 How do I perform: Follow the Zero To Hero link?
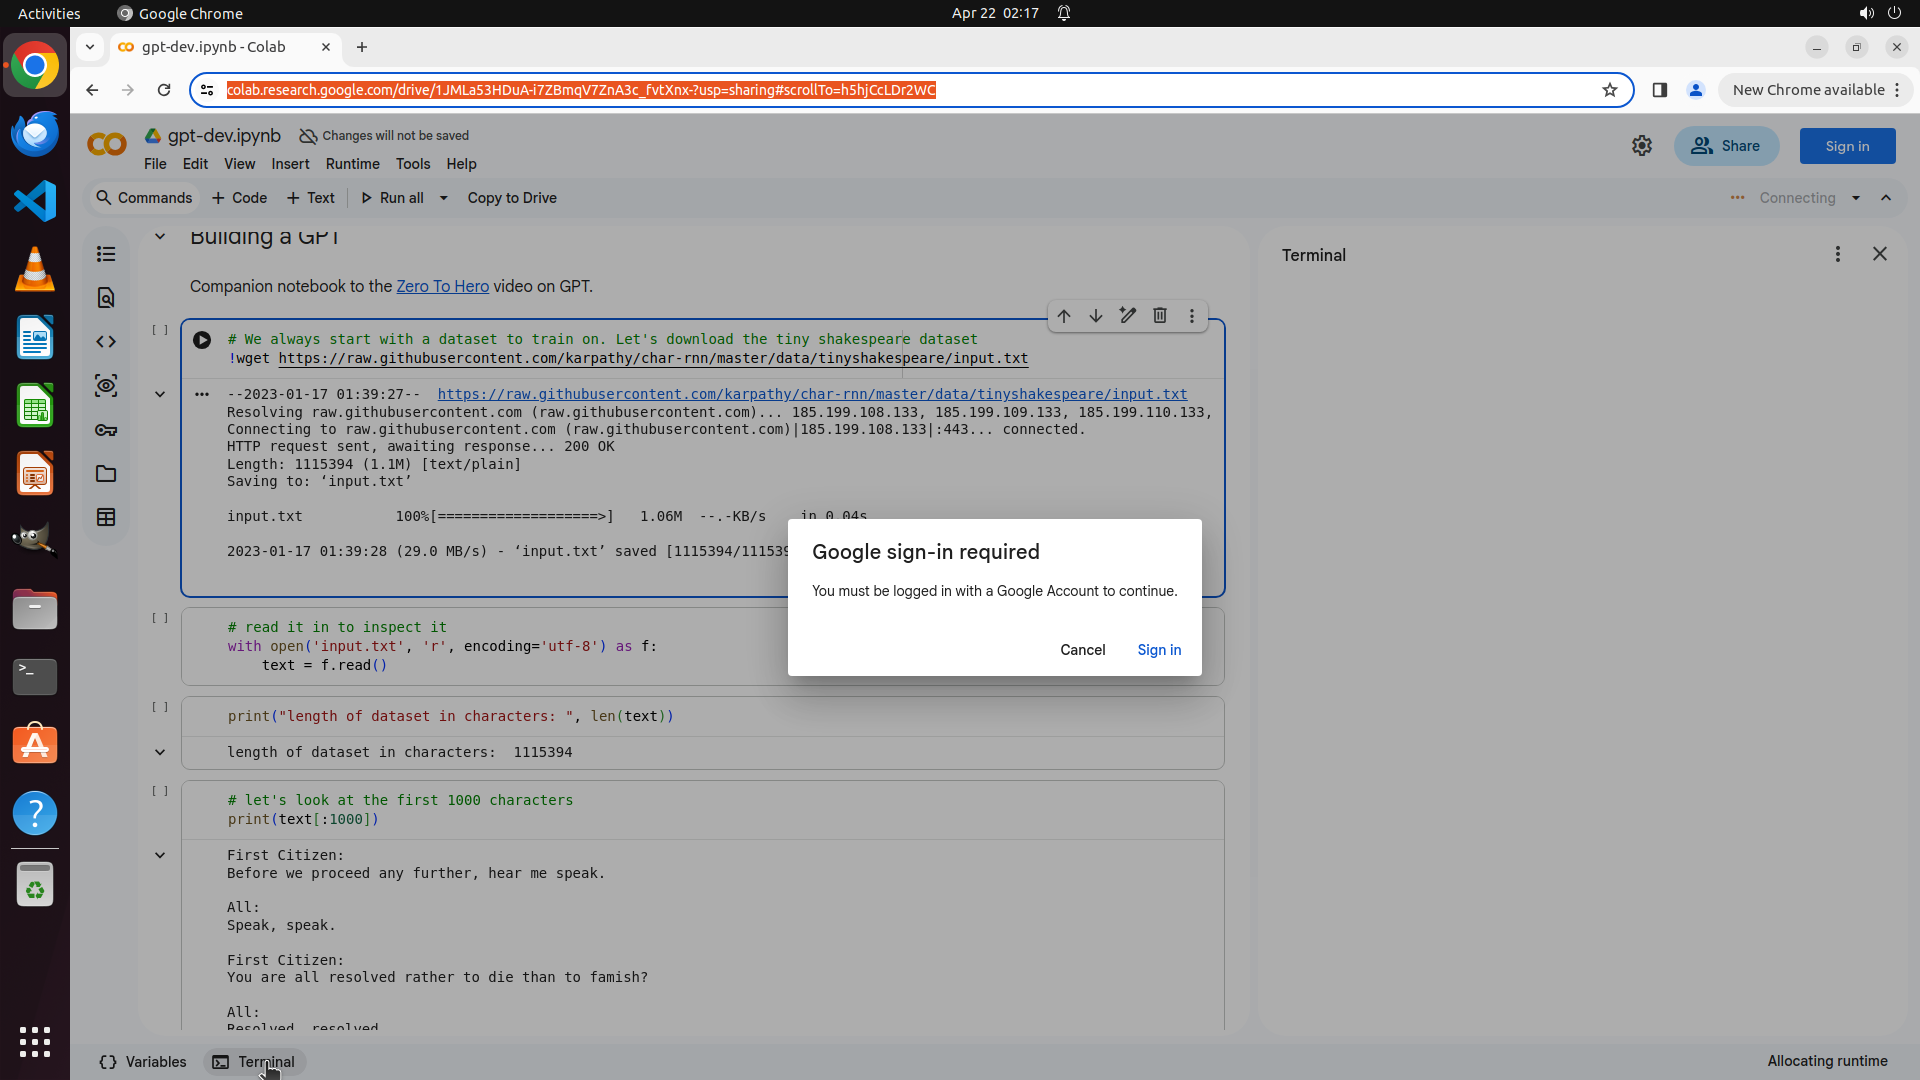(442, 287)
